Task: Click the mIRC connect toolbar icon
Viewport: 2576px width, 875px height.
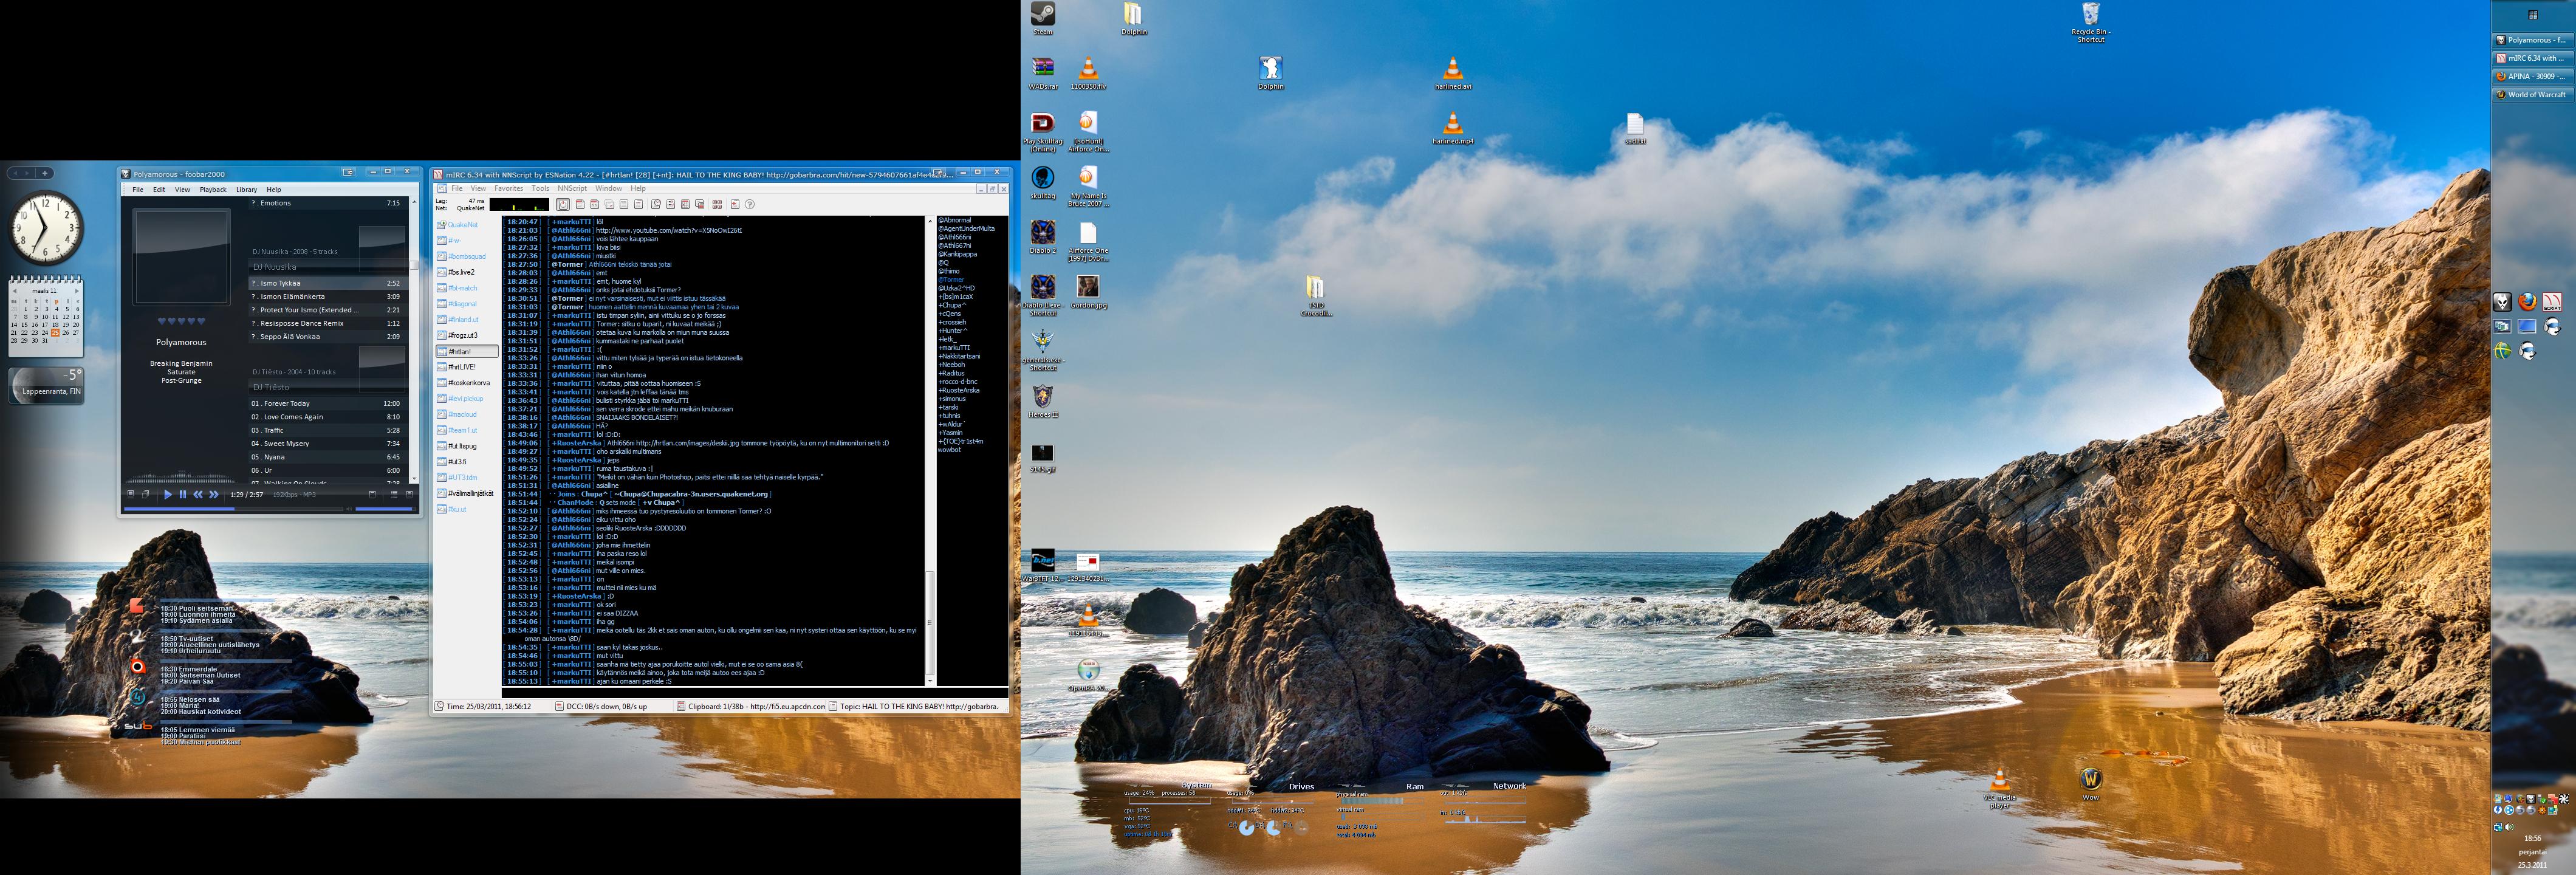Action: (563, 205)
